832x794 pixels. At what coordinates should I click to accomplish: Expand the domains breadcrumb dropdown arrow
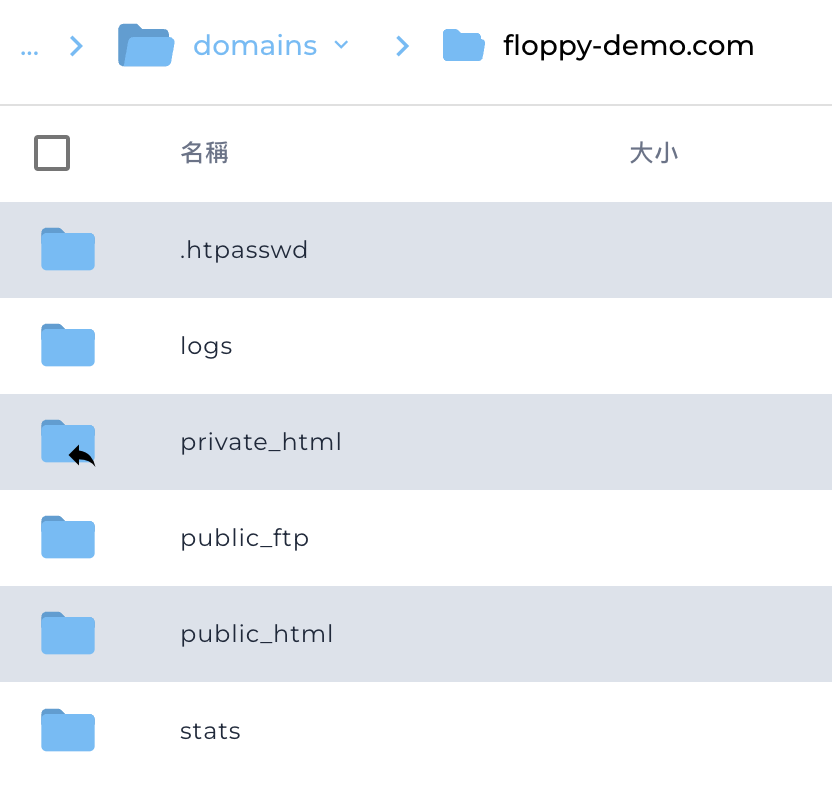341,45
